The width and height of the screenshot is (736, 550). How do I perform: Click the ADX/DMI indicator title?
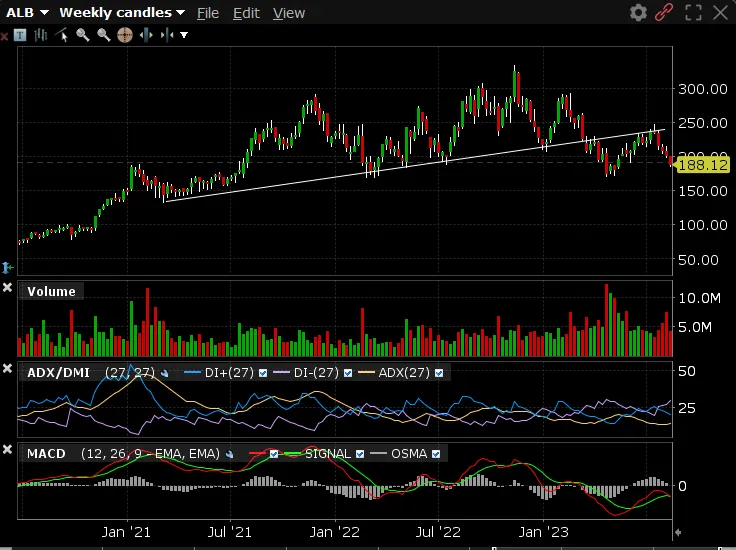pyautogui.click(x=58, y=373)
